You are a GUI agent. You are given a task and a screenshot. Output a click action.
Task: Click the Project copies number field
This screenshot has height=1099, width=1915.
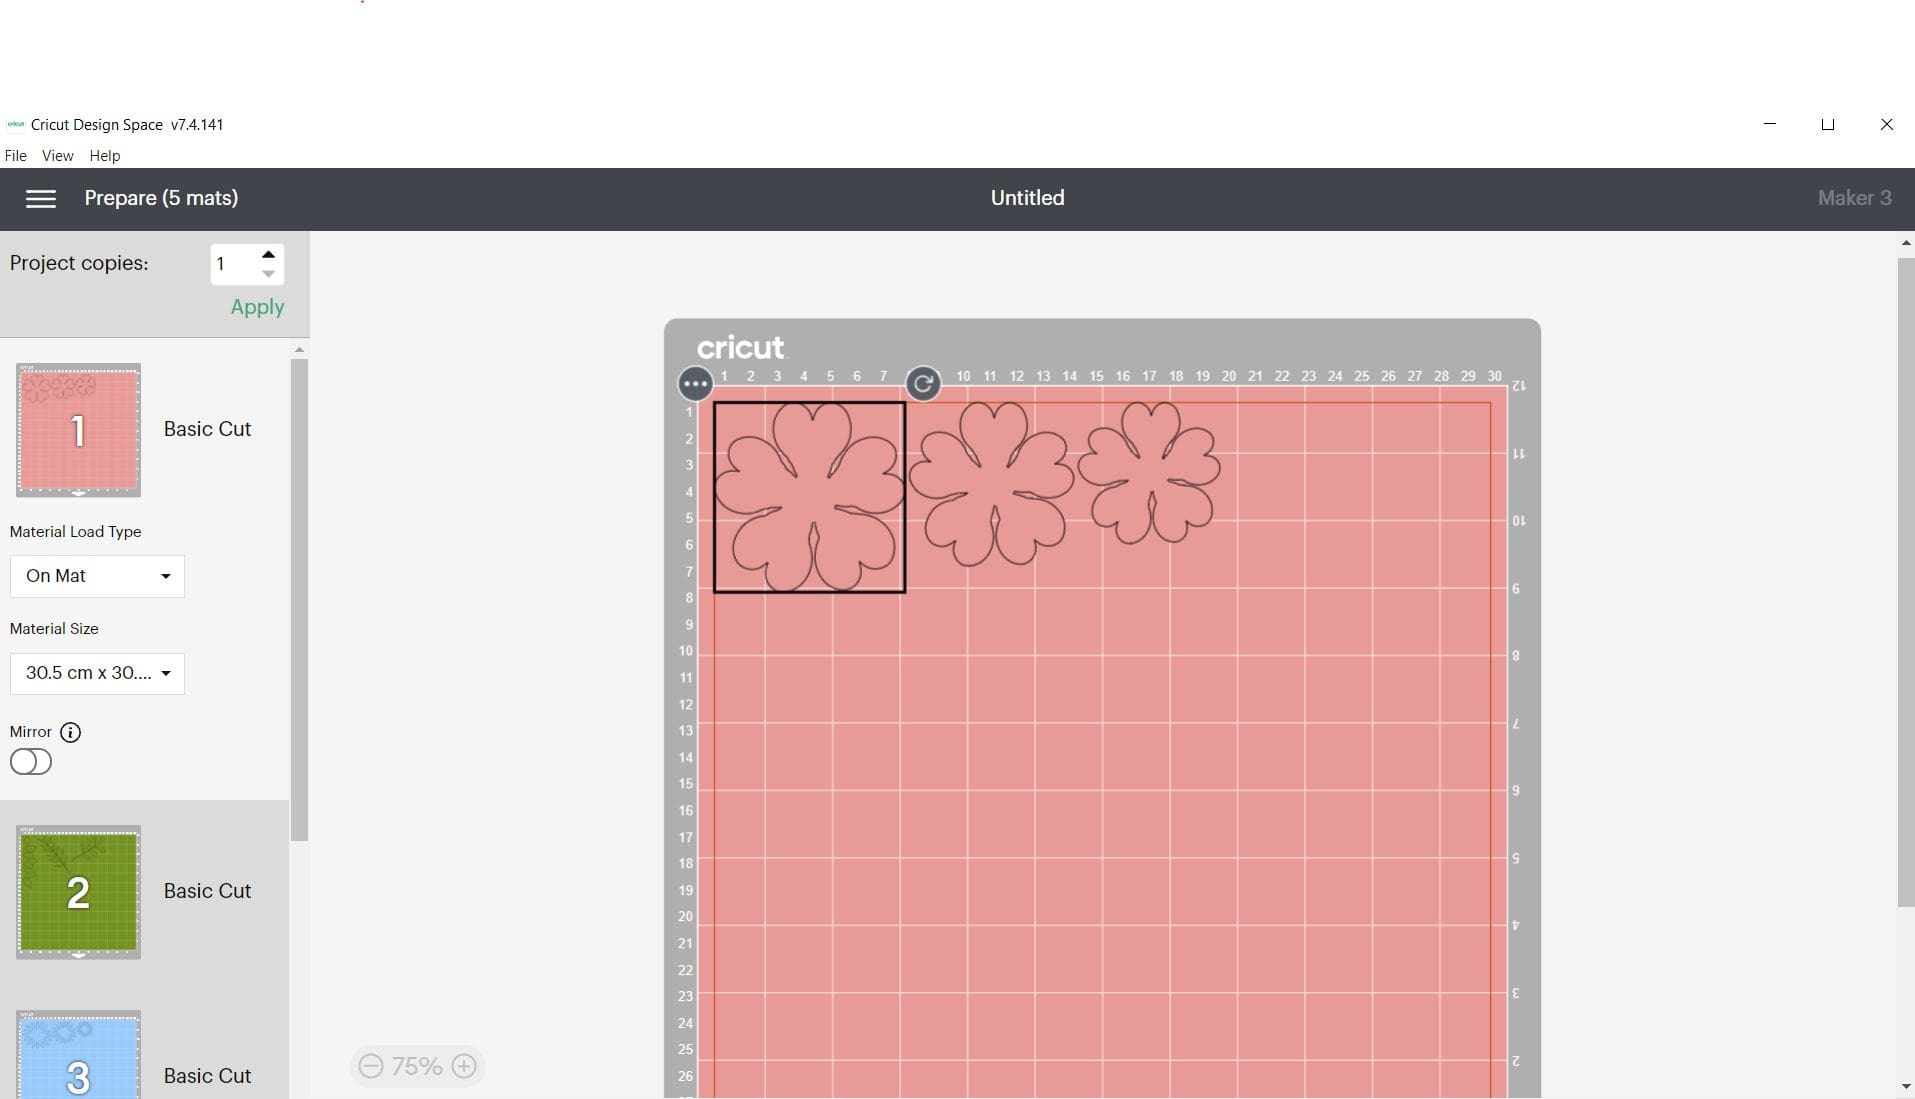[233, 264]
